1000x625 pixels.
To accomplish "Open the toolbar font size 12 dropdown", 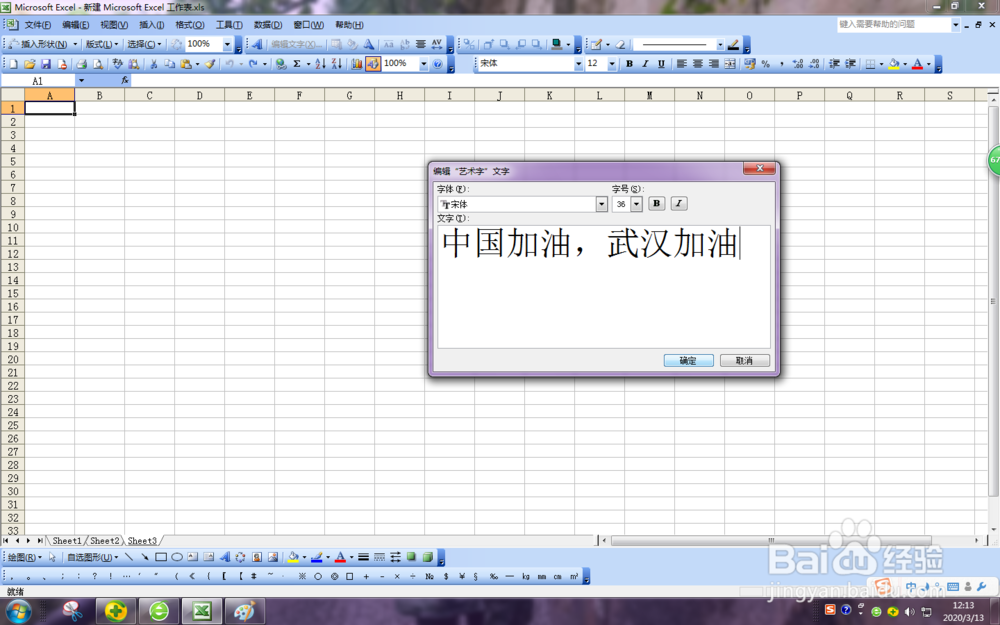I will click(x=612, y=64).
